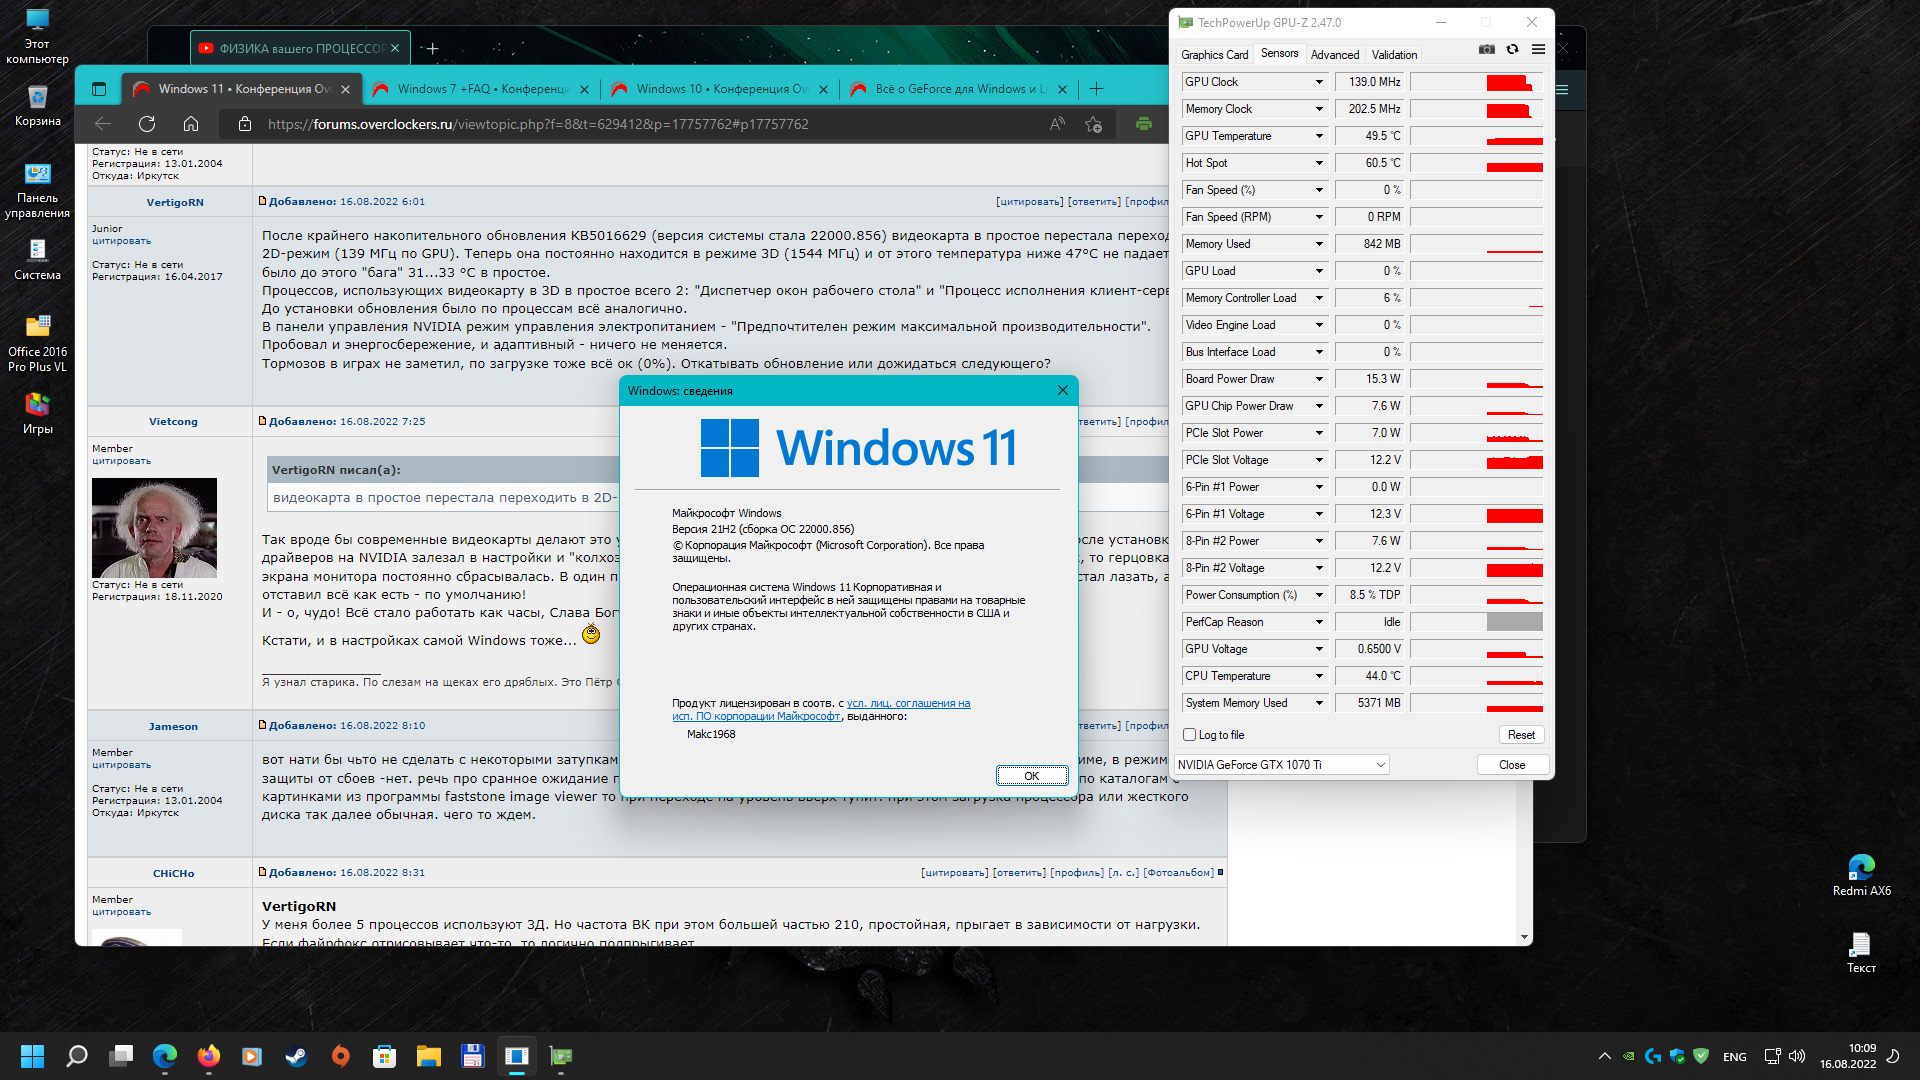Open the GPU Temperature sensor dropdown
1920x1080 pixels.
(1319, 136)
